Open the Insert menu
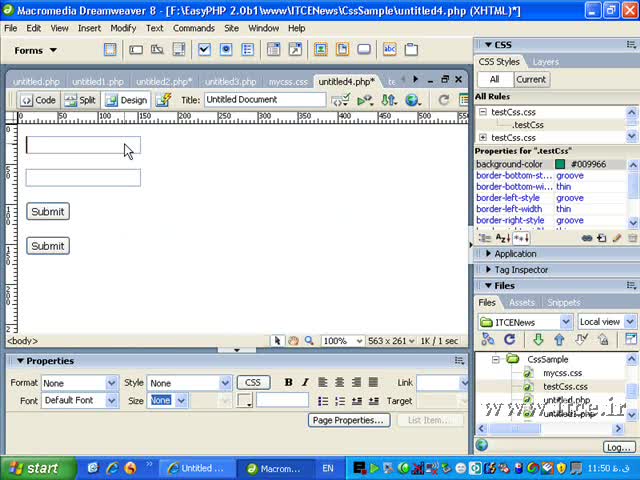 [89, 28]
